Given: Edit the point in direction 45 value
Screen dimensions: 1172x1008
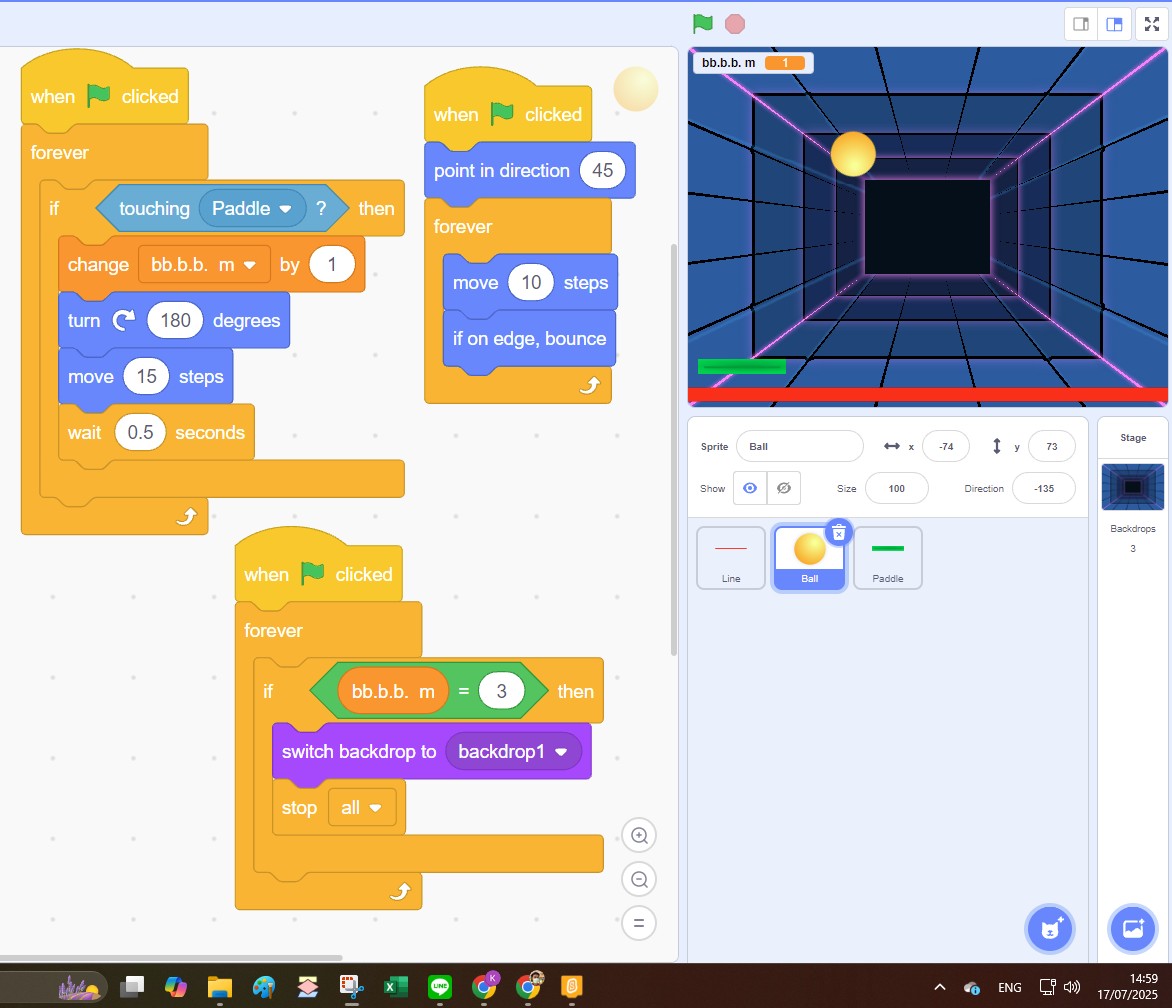Looking at the screenshot, I should point(602,170).
